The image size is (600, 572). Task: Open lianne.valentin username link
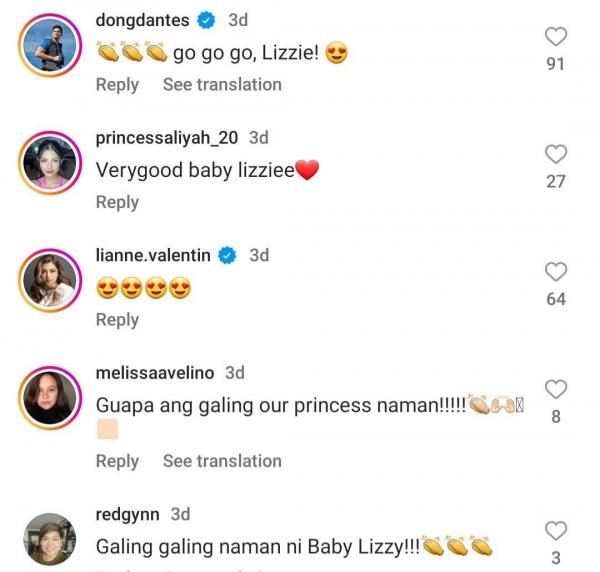point(153,255)
